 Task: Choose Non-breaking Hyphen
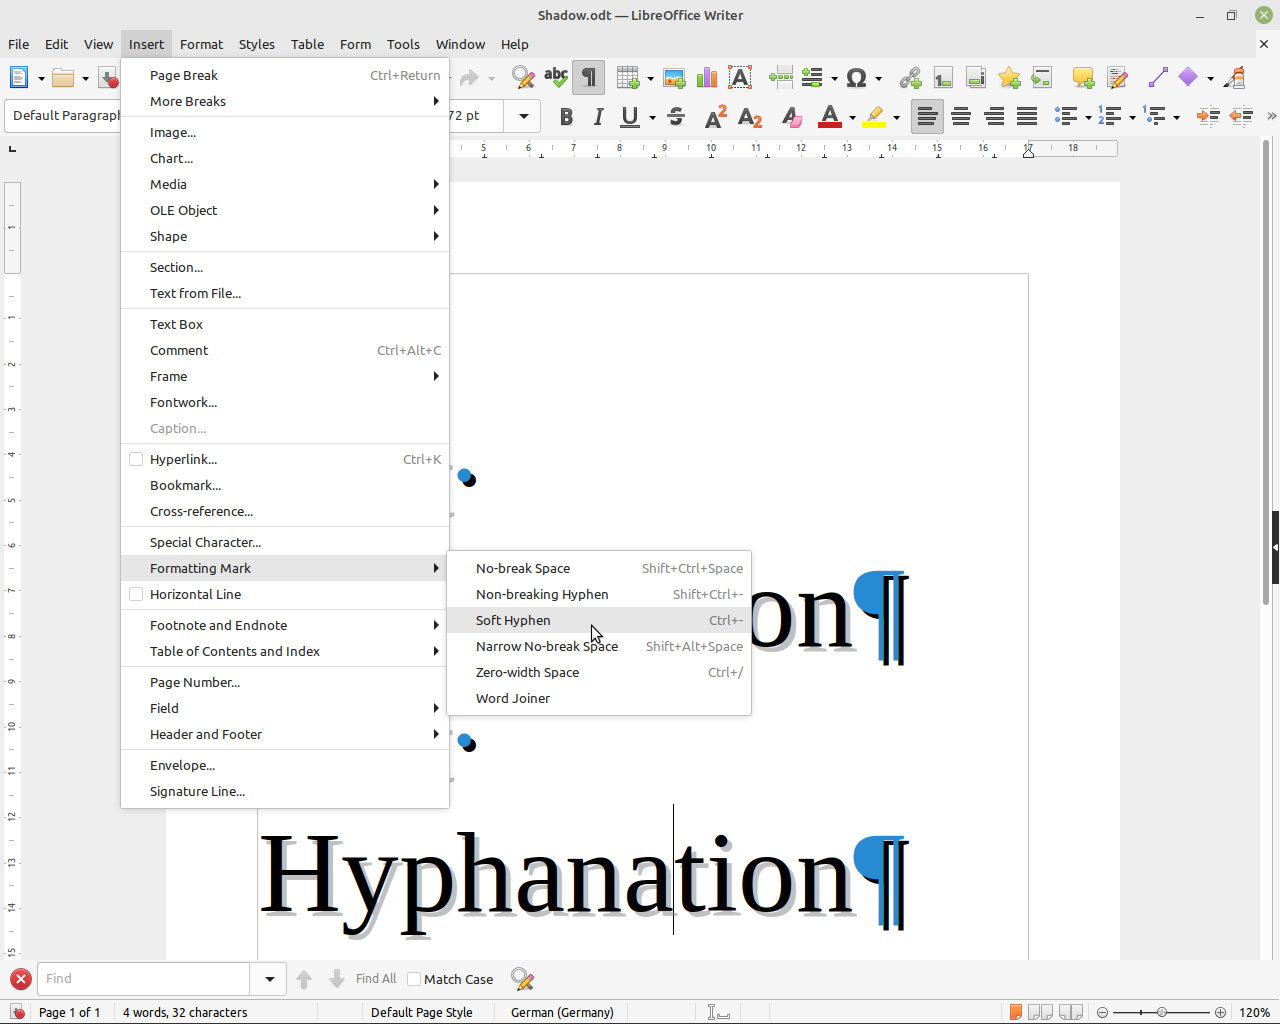coord(599,594)
